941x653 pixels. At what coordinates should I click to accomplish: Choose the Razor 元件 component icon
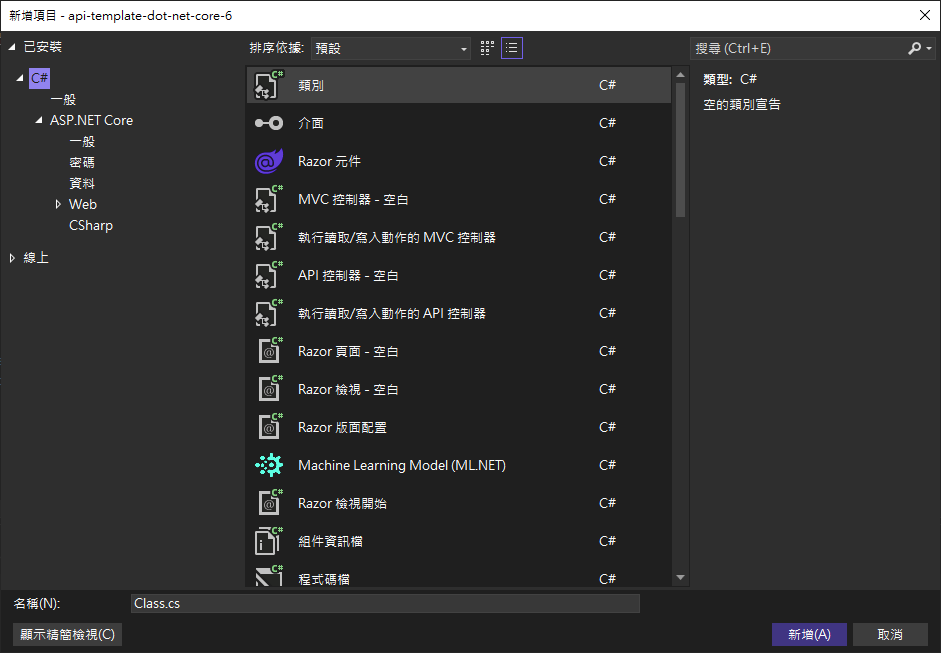click(x=268, y=161)
